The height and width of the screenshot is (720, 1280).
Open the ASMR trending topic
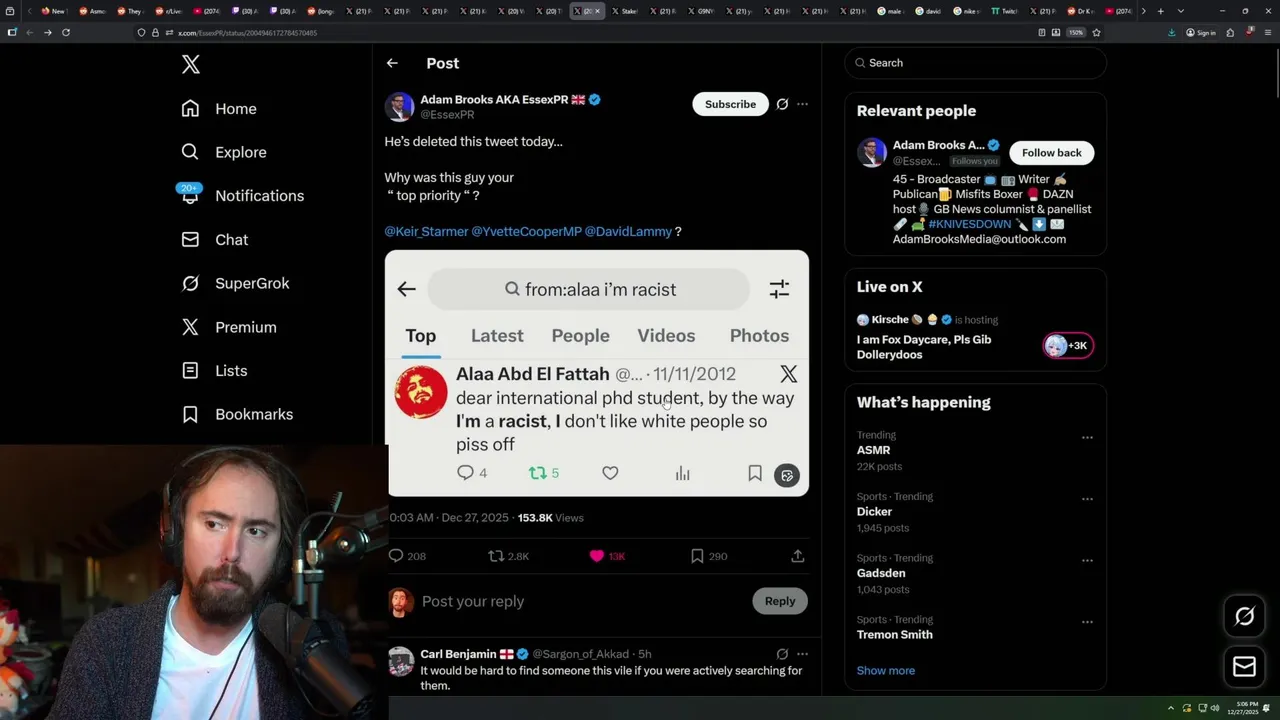pos(873,450)
